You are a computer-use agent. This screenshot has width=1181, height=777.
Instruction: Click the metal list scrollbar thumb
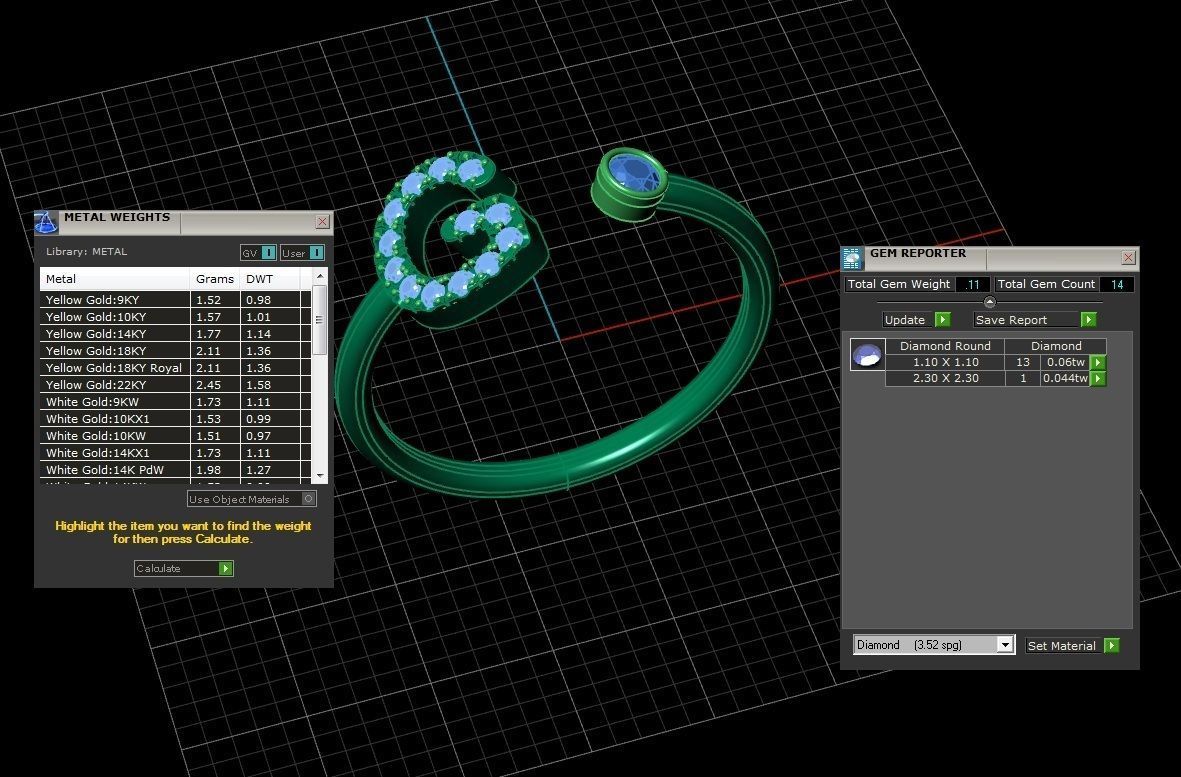(x=320, y=319)
